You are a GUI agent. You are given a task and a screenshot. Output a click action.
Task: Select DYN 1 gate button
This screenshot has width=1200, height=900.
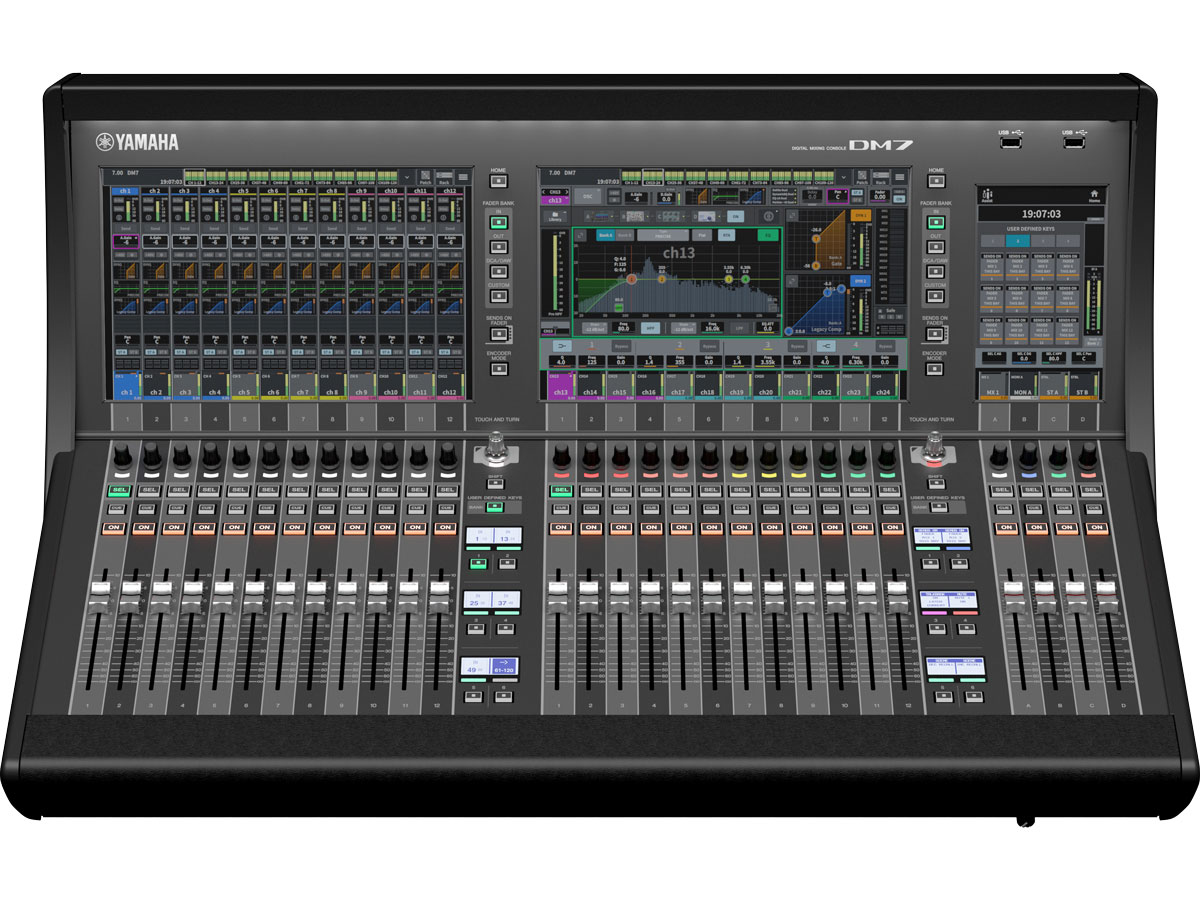[861, 215]
